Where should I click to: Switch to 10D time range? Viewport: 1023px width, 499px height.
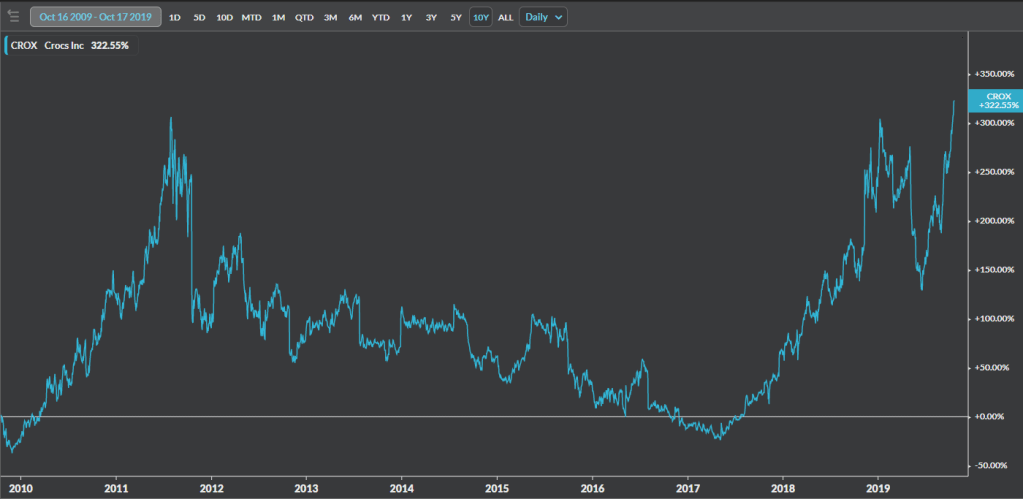[x=224, y=17]
